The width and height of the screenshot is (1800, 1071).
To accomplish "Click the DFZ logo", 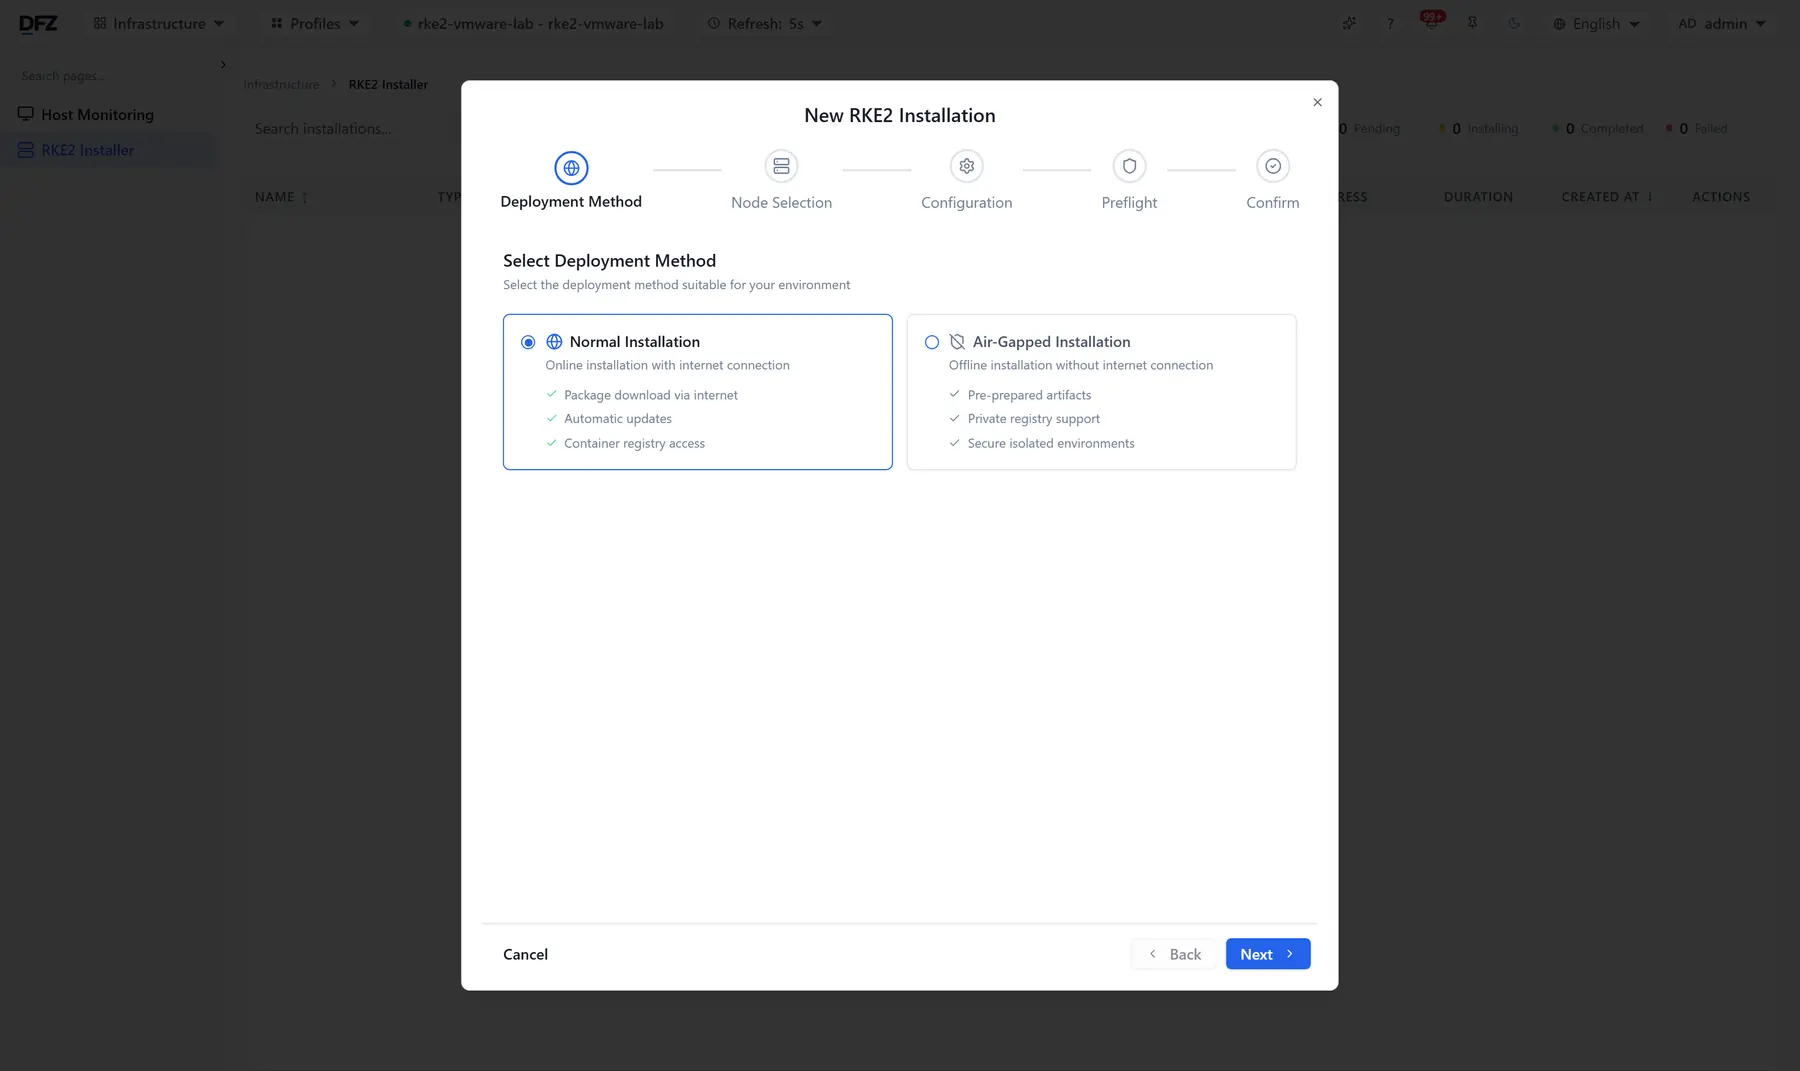I will [38, 23].
